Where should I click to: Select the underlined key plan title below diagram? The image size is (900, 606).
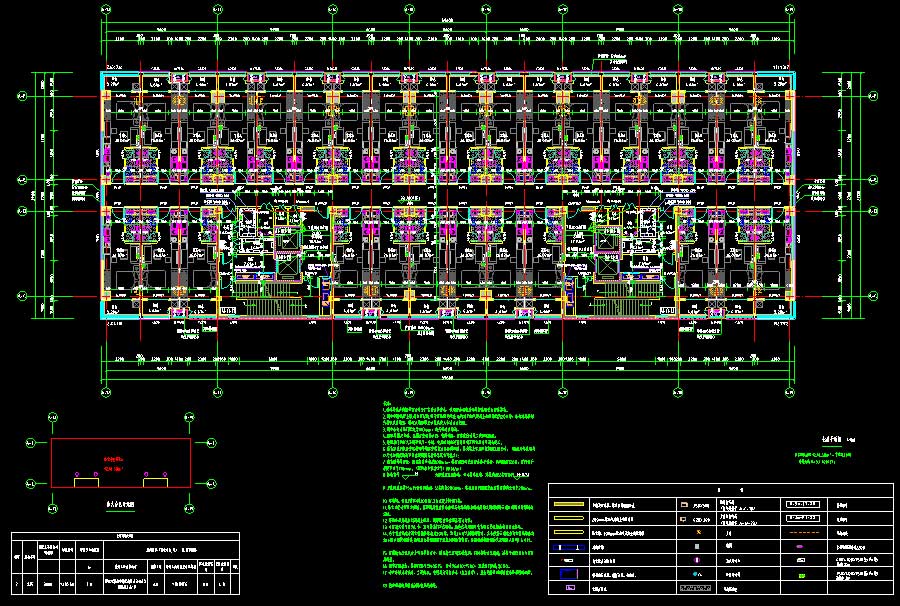(121, 505)
